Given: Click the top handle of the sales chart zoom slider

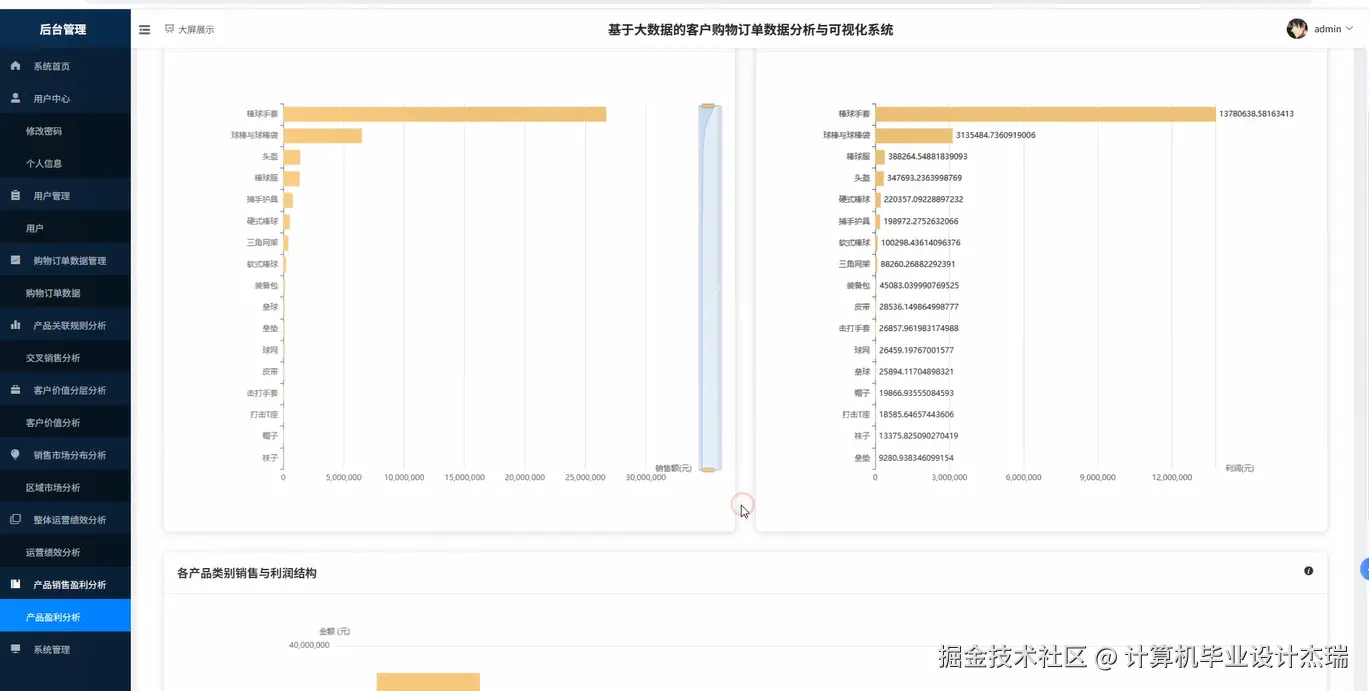Looking at the screenshot, I should [708, 105].
